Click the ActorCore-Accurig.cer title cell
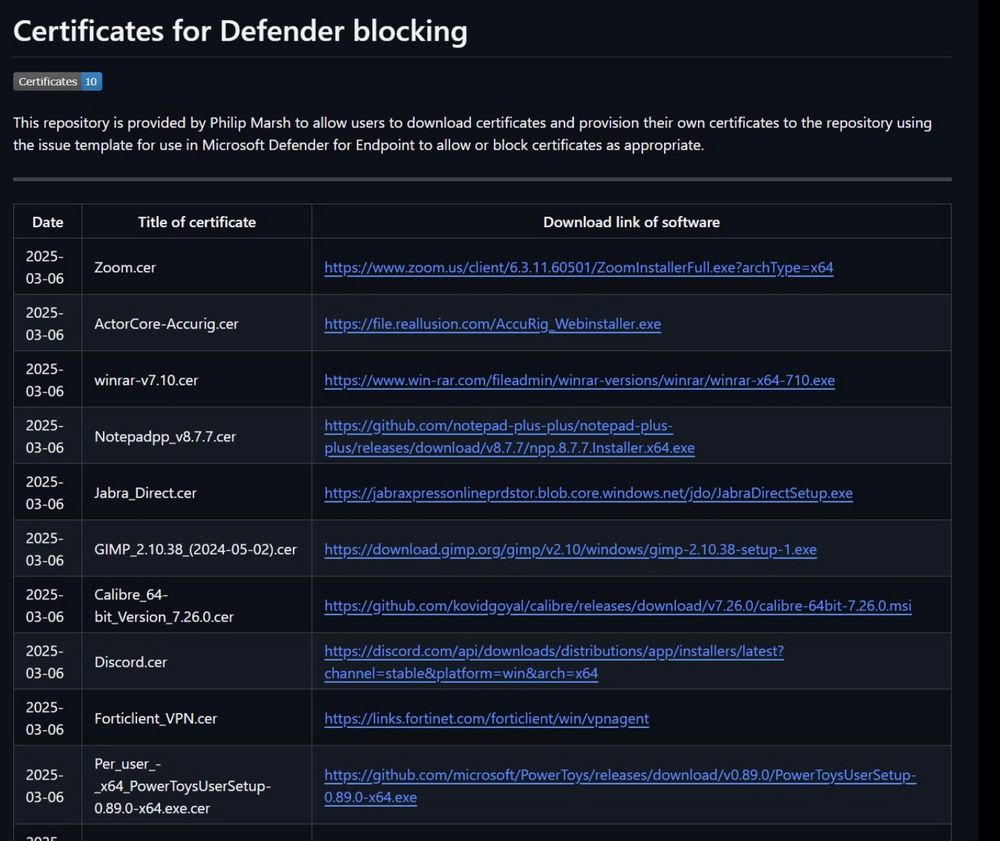Screen dimensions: 1000x841 (166, 324)
